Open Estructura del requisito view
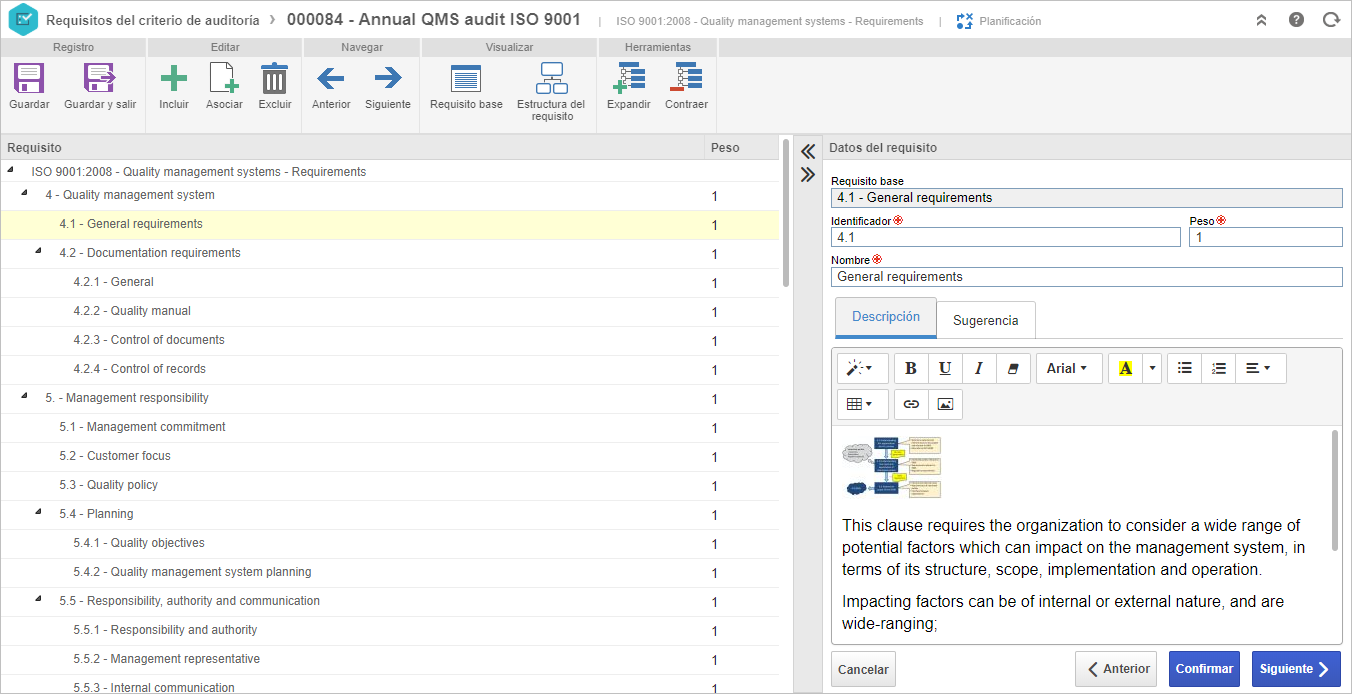Screen dimensions: 1352x694 click(x=551, y=78)
